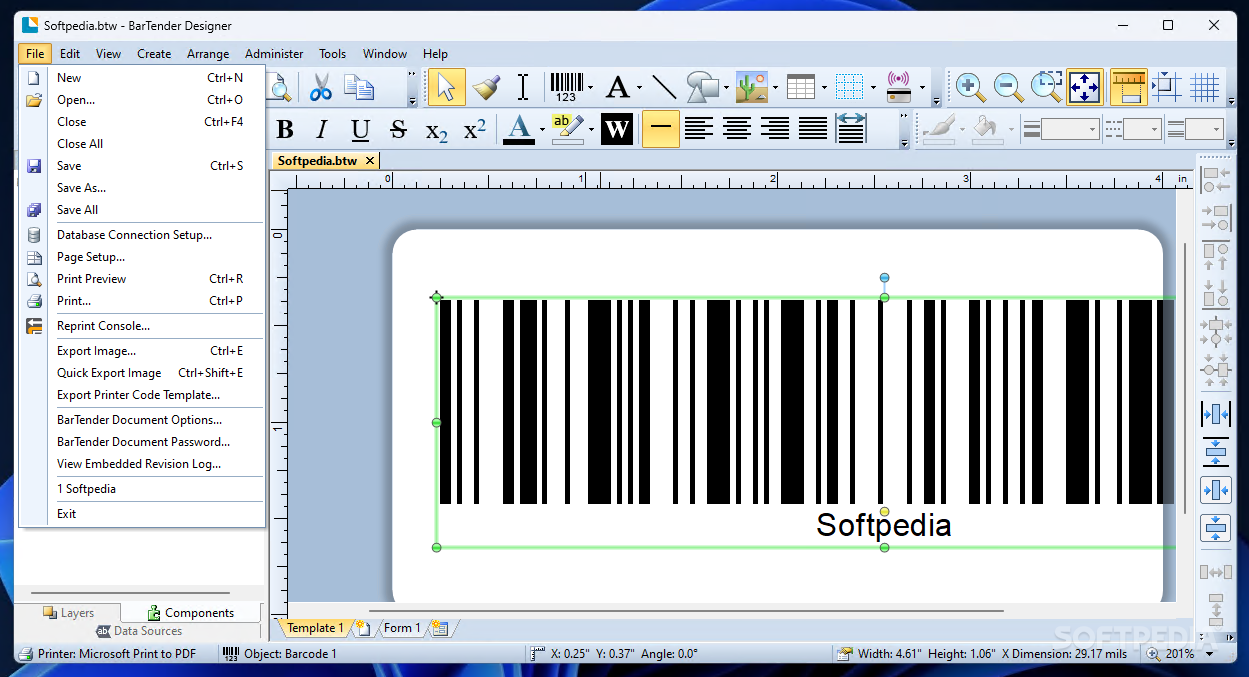Click the highlight color marker icon
Viewport: 1249px width, 677px height.
tap(566, 130)
